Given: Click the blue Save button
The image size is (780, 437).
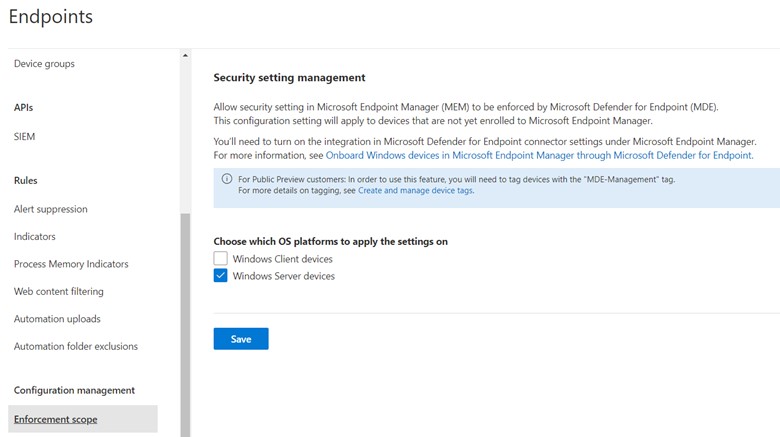Looking at the screenshot, I should click(241, 339).
